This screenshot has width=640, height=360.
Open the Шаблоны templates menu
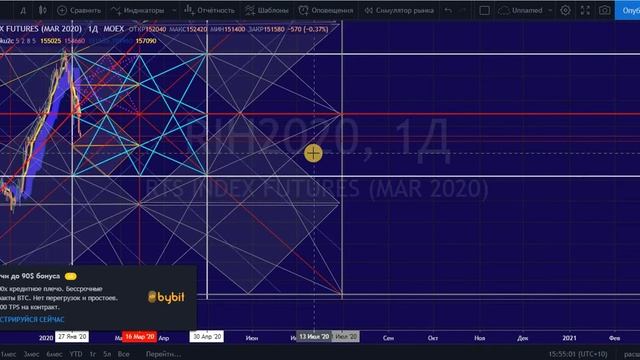click(x=267, y=11)
